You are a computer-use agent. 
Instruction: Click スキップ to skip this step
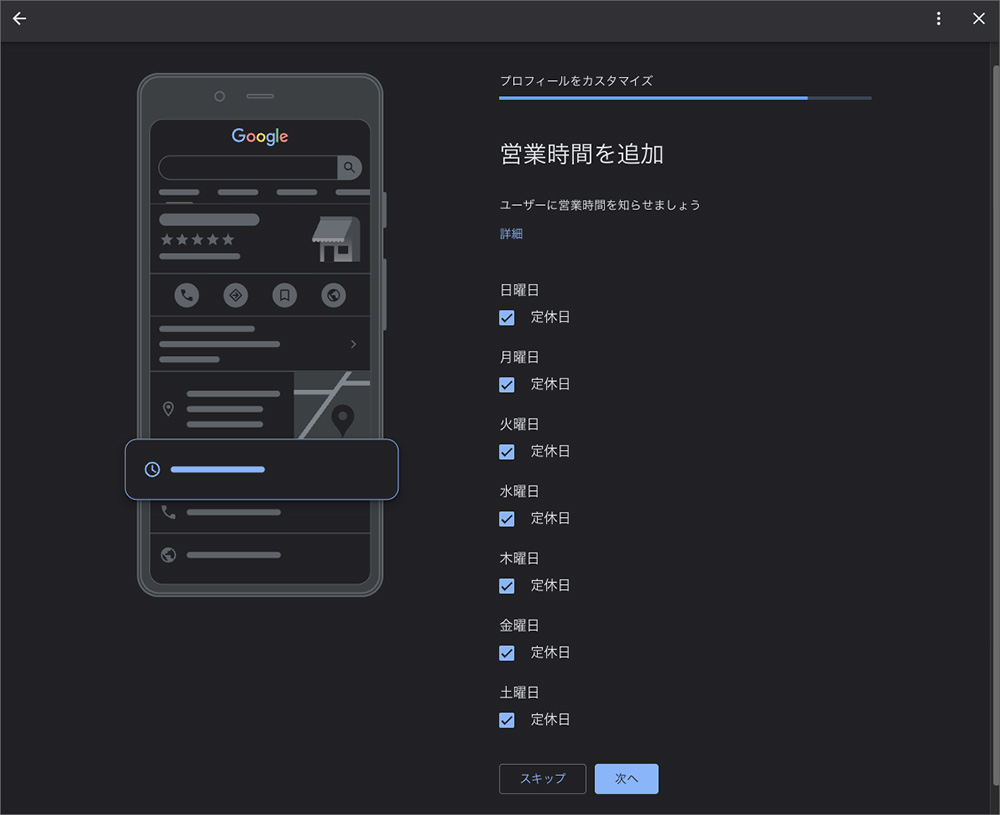click(542, 778)
